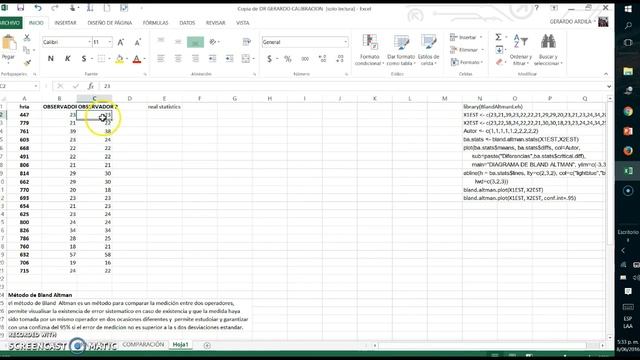Click the fill down arrow icon
The width and height of the screenshot is (640, 360).
[499, 49]
